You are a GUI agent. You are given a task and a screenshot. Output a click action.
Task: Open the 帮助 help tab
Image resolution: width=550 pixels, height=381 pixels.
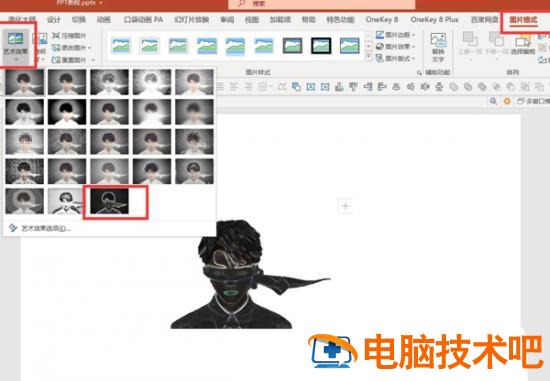pyautogui.click(x=308, y=20)
